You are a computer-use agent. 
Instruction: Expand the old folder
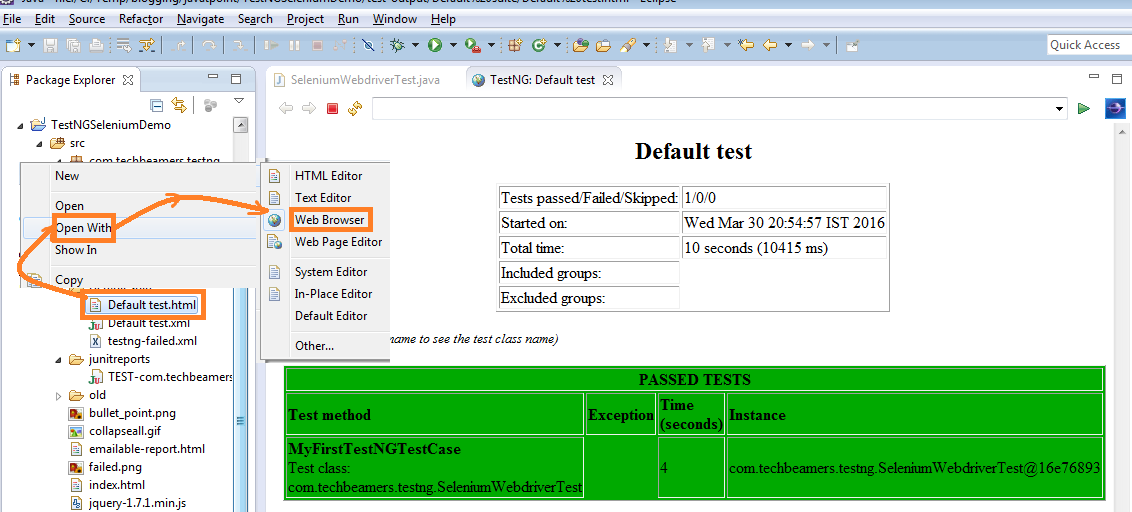click(x=58, y=396)
